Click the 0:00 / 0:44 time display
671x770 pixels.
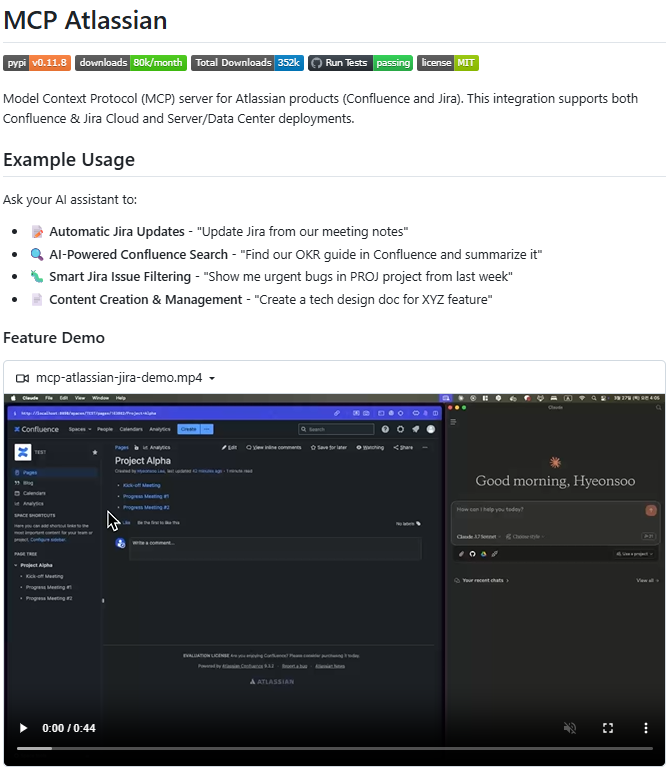(x=69, y=728)
